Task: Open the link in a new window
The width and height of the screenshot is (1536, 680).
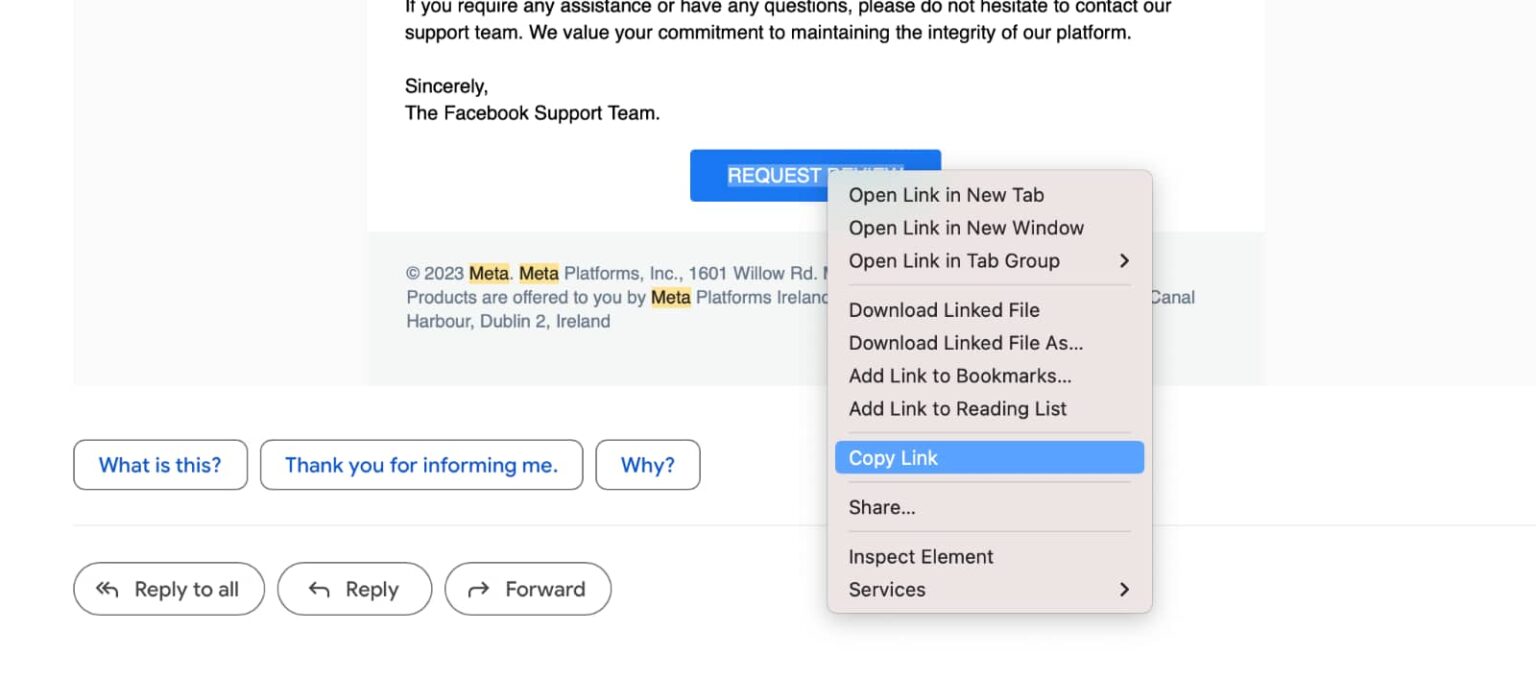Action: click(x=966, y=228)
